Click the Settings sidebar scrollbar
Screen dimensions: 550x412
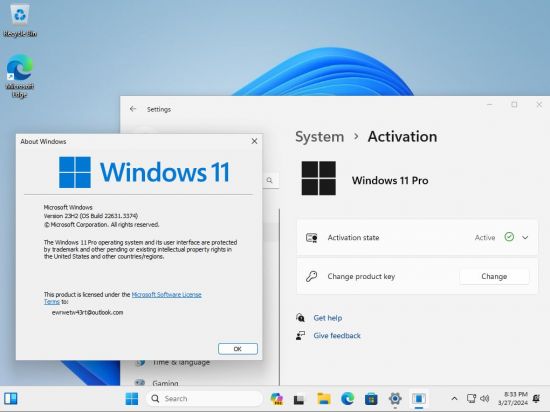tap(280, 297)
